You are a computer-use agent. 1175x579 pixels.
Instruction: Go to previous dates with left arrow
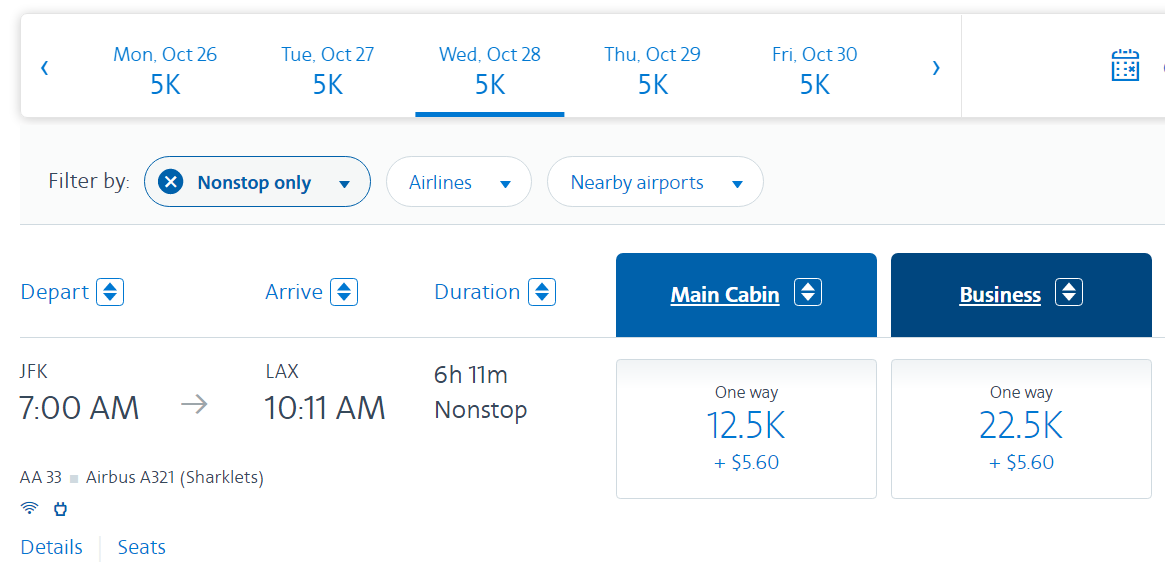[44, 68]
